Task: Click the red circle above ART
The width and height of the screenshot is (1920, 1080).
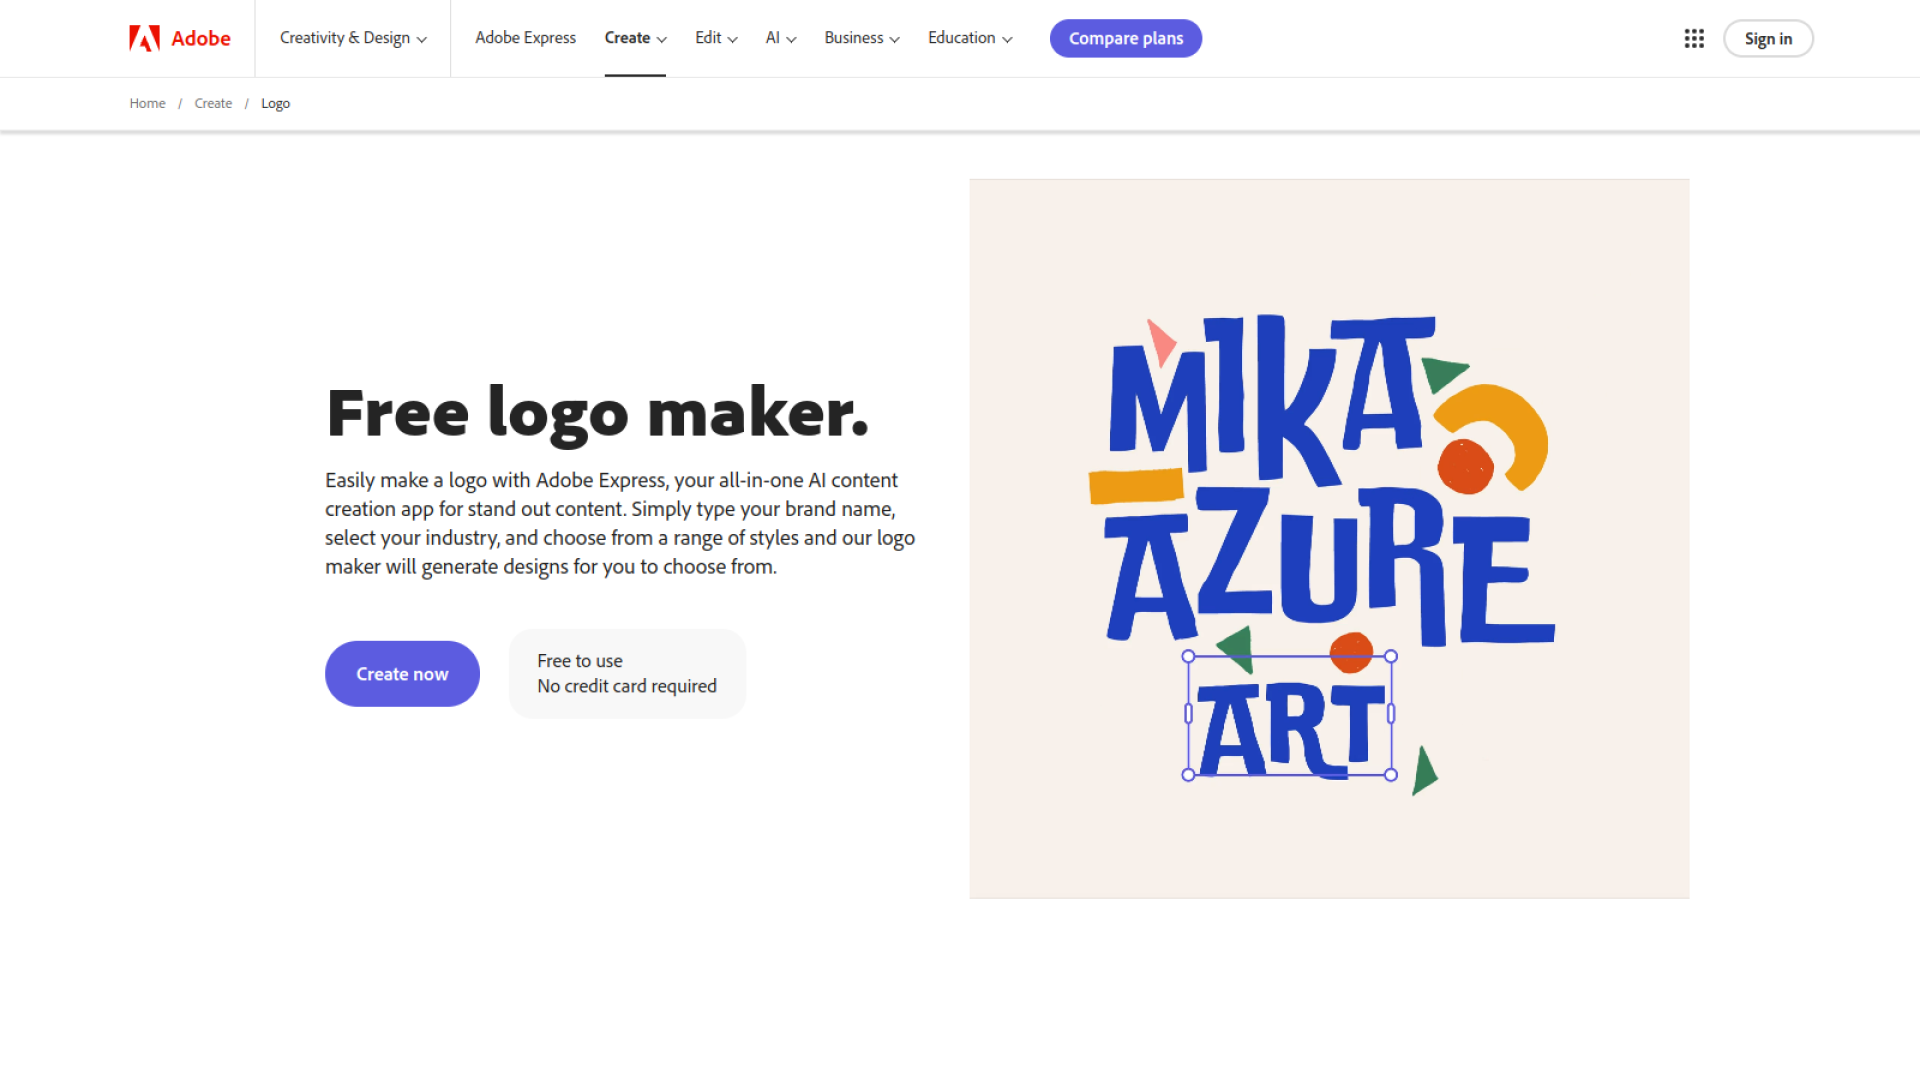Action: (1351, 651)
